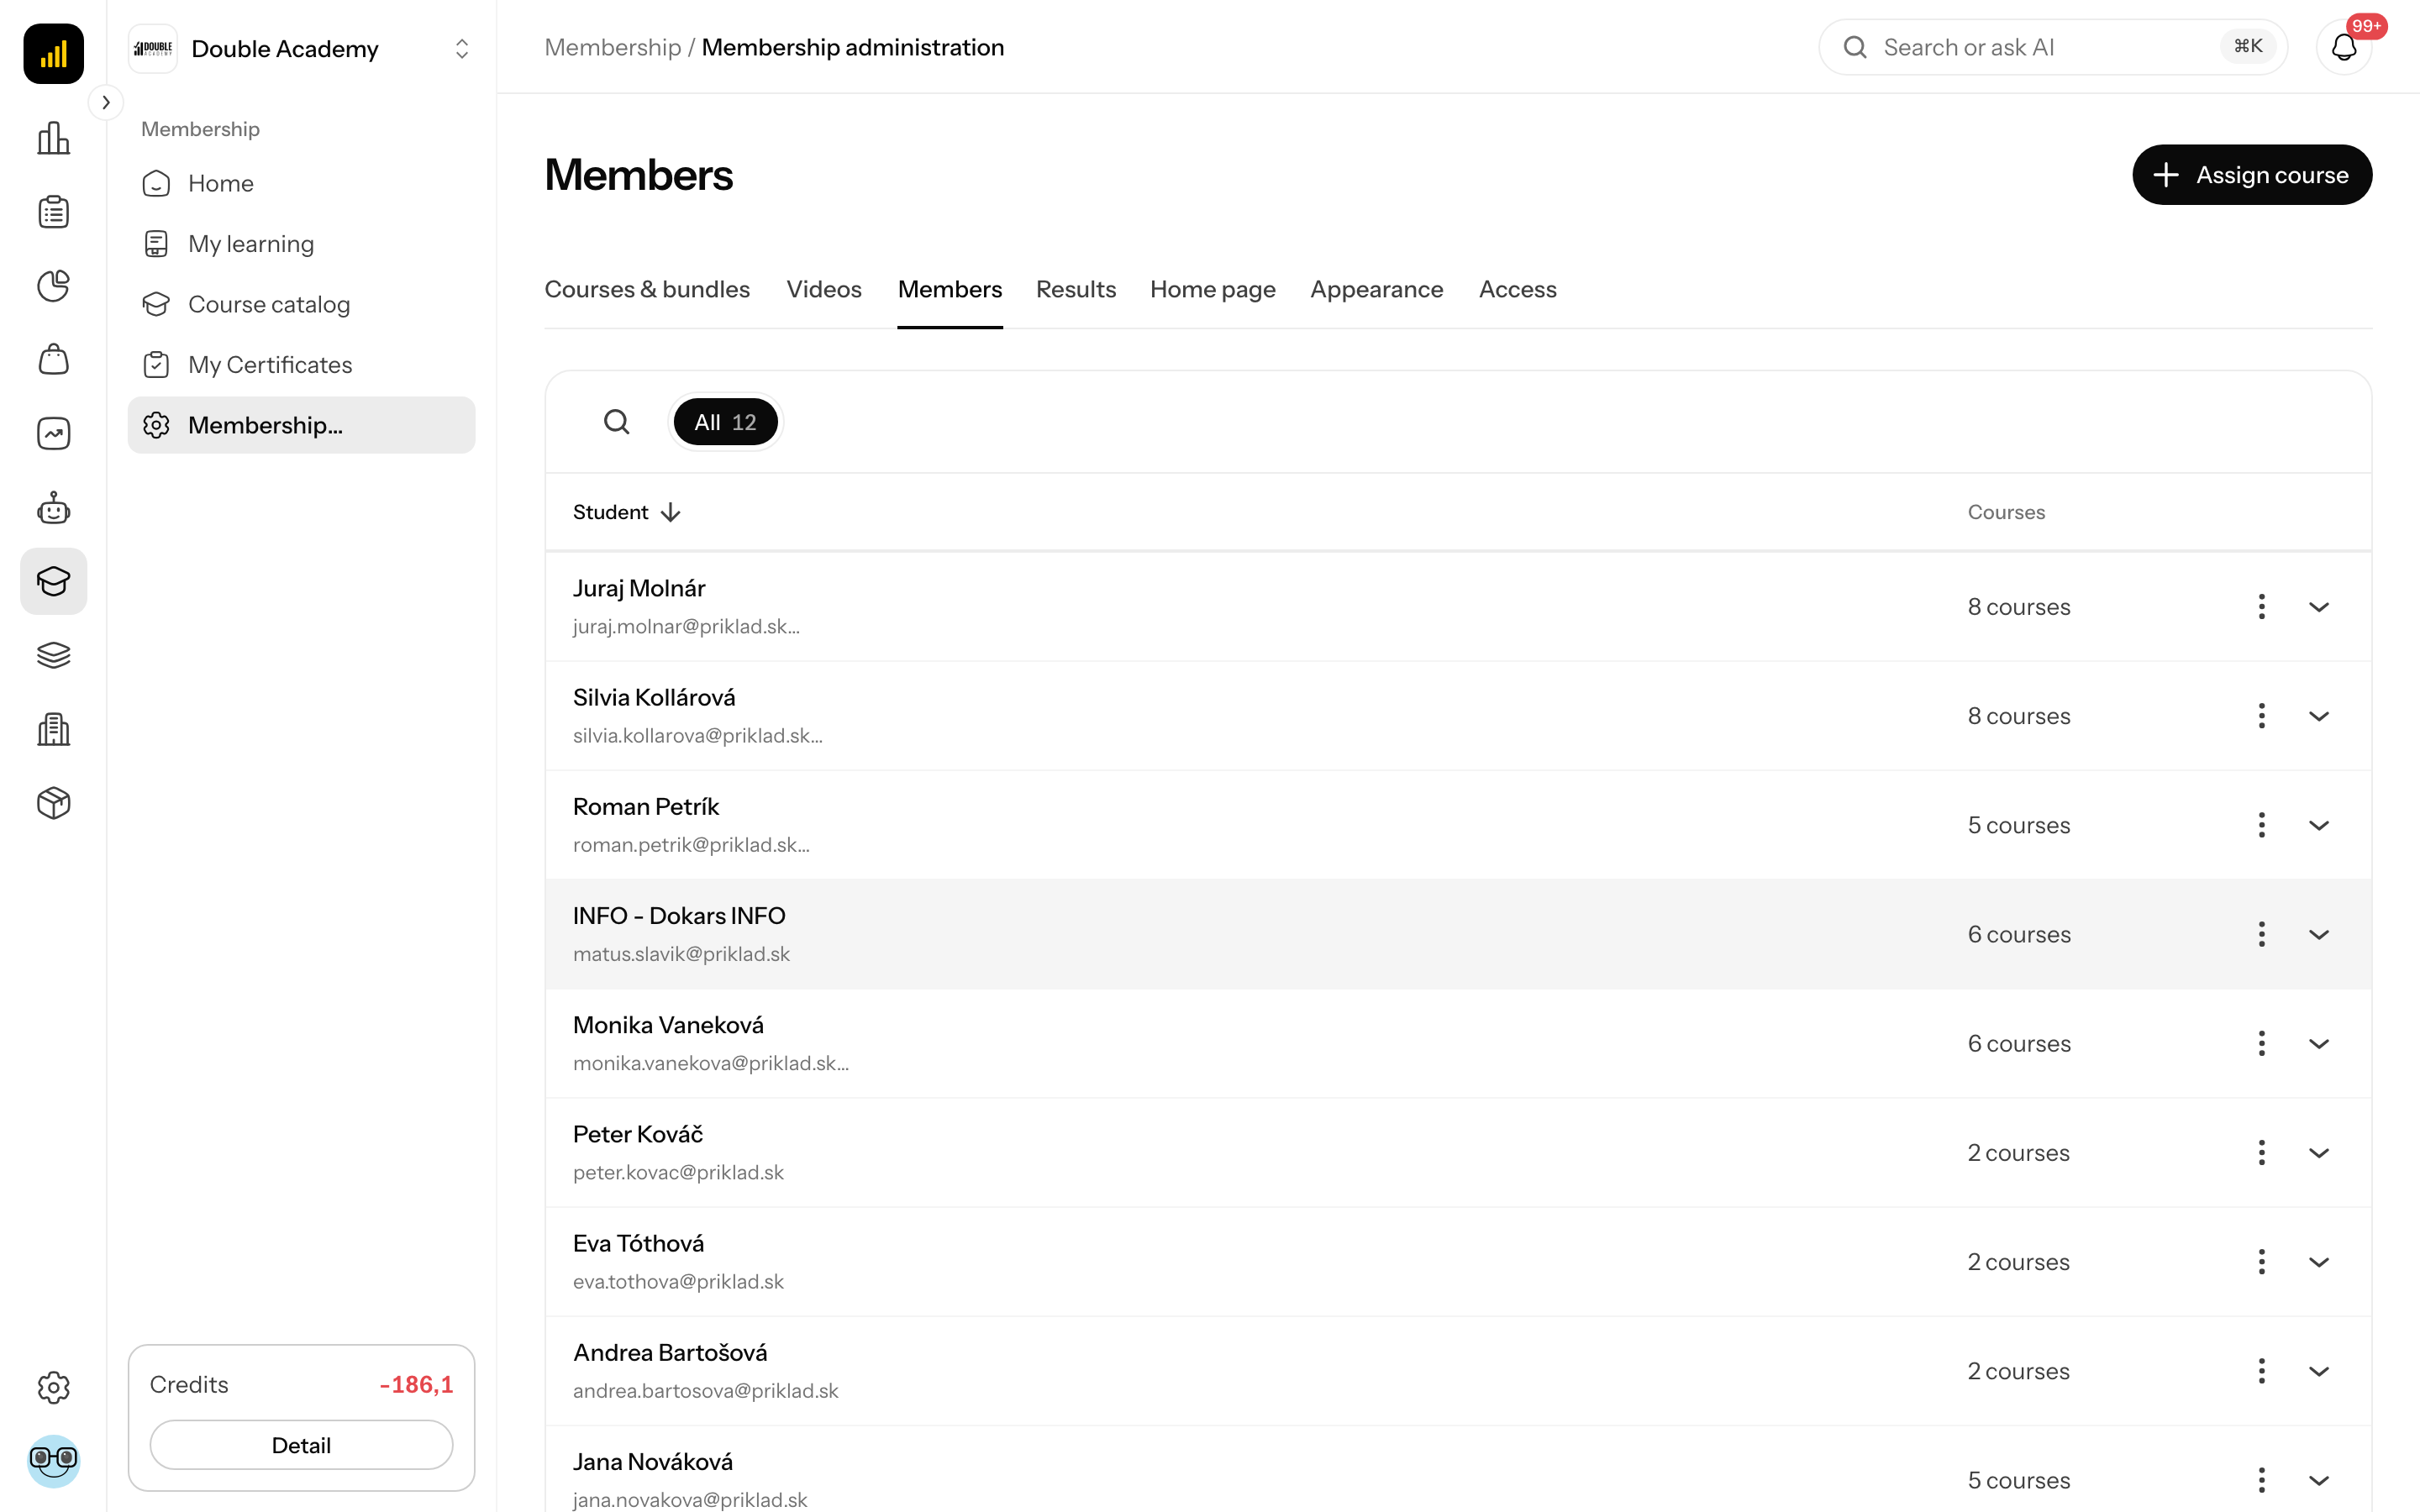Open the three-dot menu for Juraj Molnár
Viewport: 2420px width, 1512px height.
pos(2261,606)
